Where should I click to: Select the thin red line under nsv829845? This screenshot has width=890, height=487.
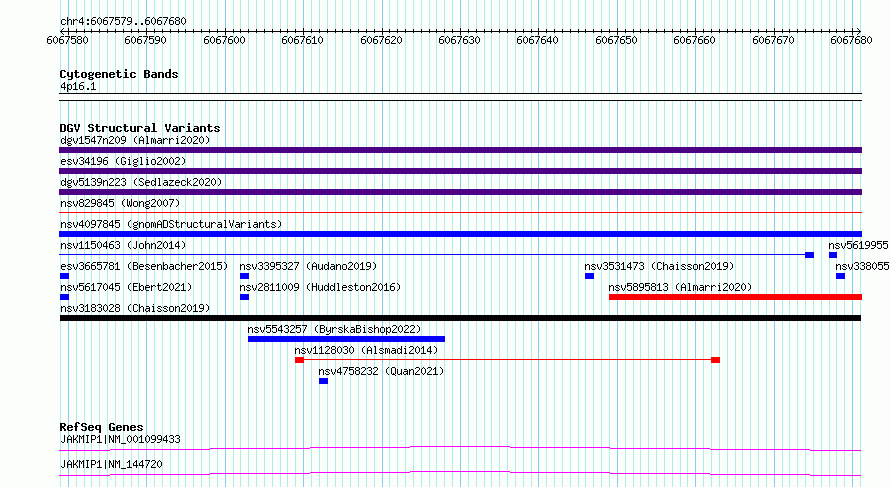coord(460,213)
